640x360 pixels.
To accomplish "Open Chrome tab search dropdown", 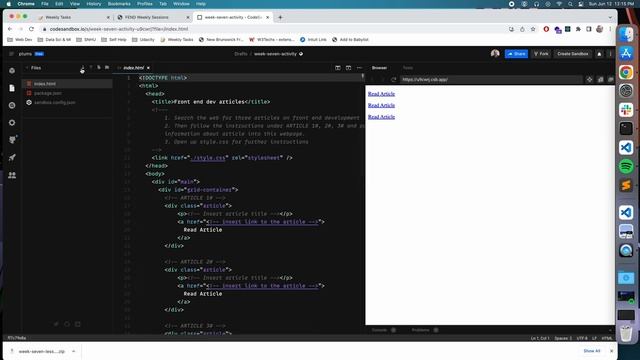I will click(x=610, y=17).
